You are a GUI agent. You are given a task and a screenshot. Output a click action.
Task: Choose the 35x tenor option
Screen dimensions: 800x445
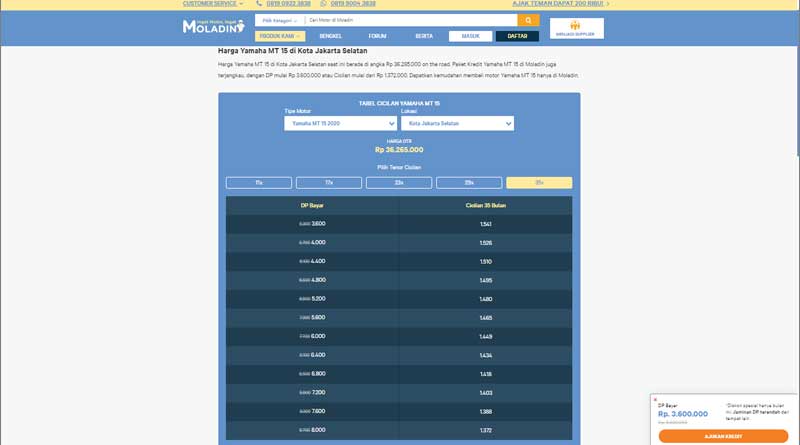click(539, 183)
